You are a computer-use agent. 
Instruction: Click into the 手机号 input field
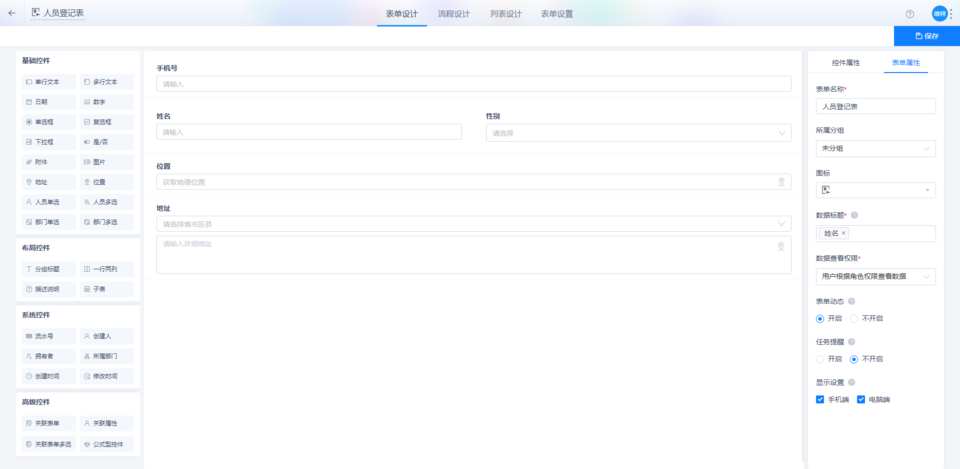[x=474, y=84]
